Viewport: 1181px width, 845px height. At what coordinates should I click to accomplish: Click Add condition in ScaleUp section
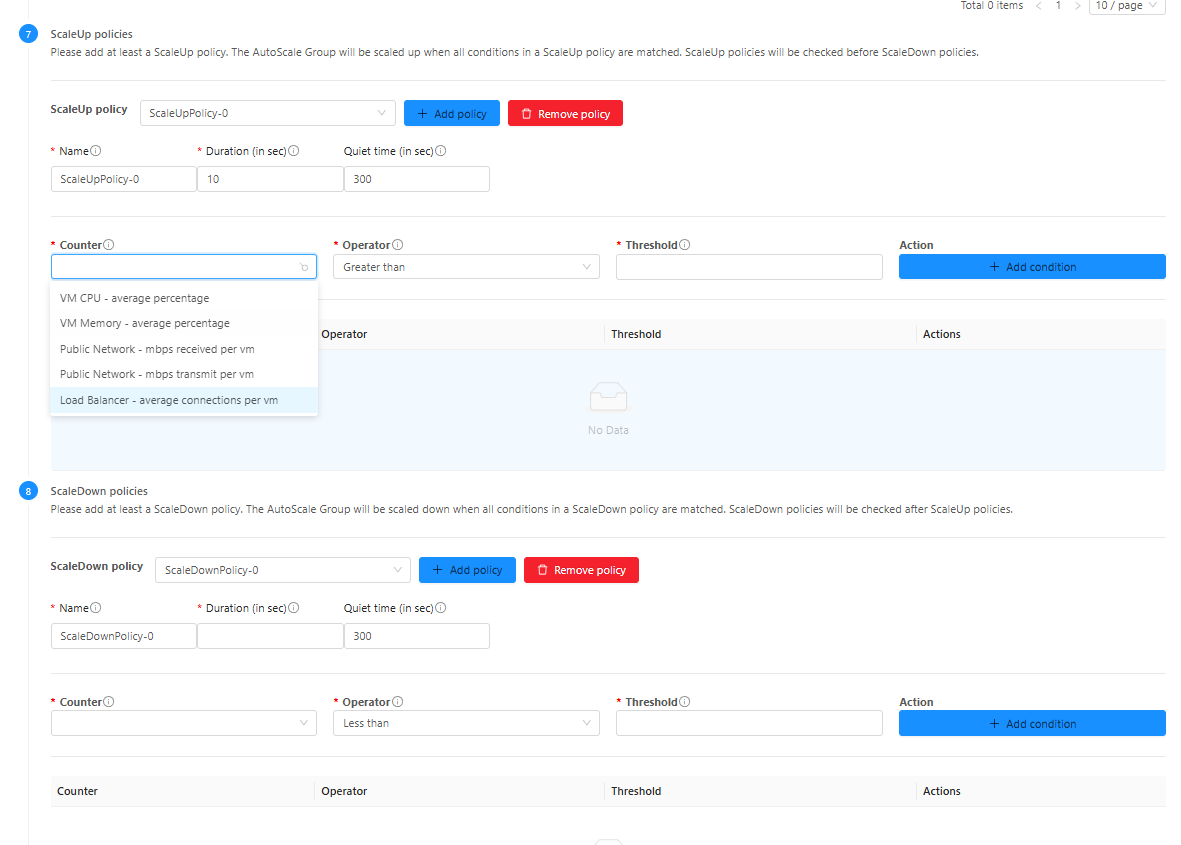click(1032, 267)
